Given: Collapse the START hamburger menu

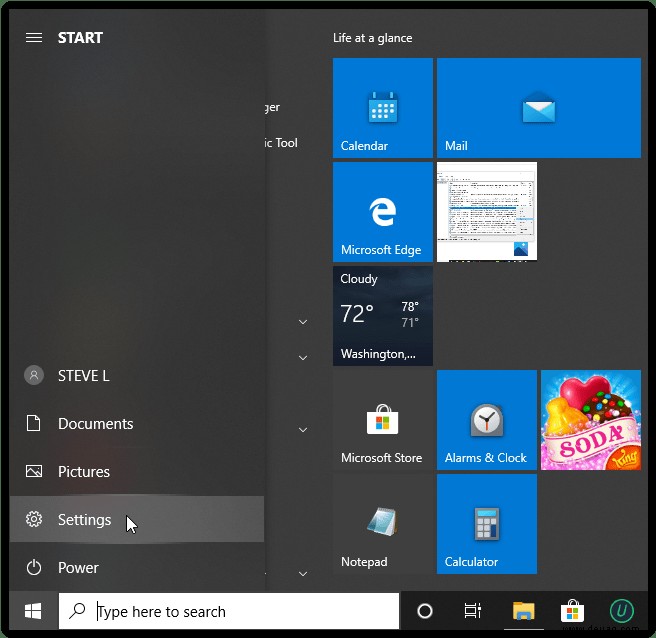Looking at the screenshot, I should [34, 38].
